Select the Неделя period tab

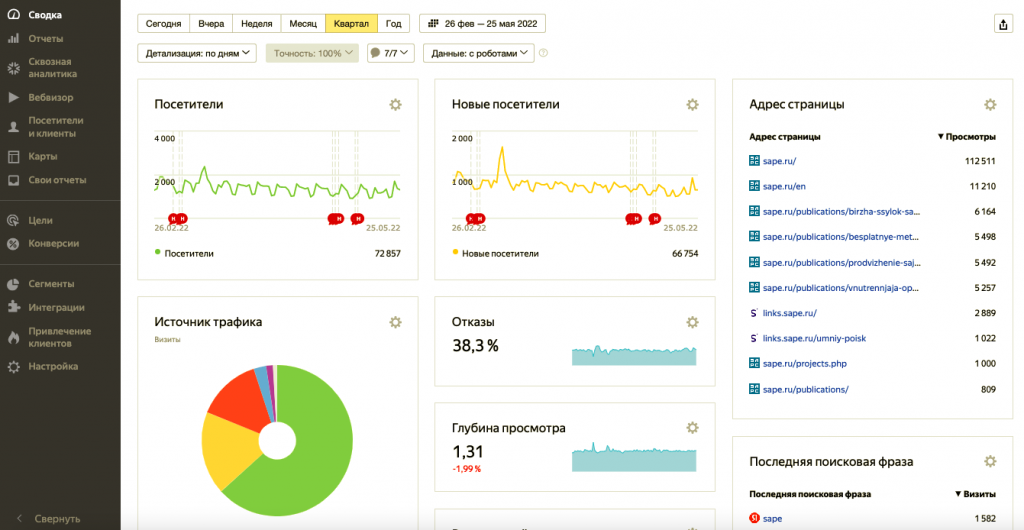point(257,23)
